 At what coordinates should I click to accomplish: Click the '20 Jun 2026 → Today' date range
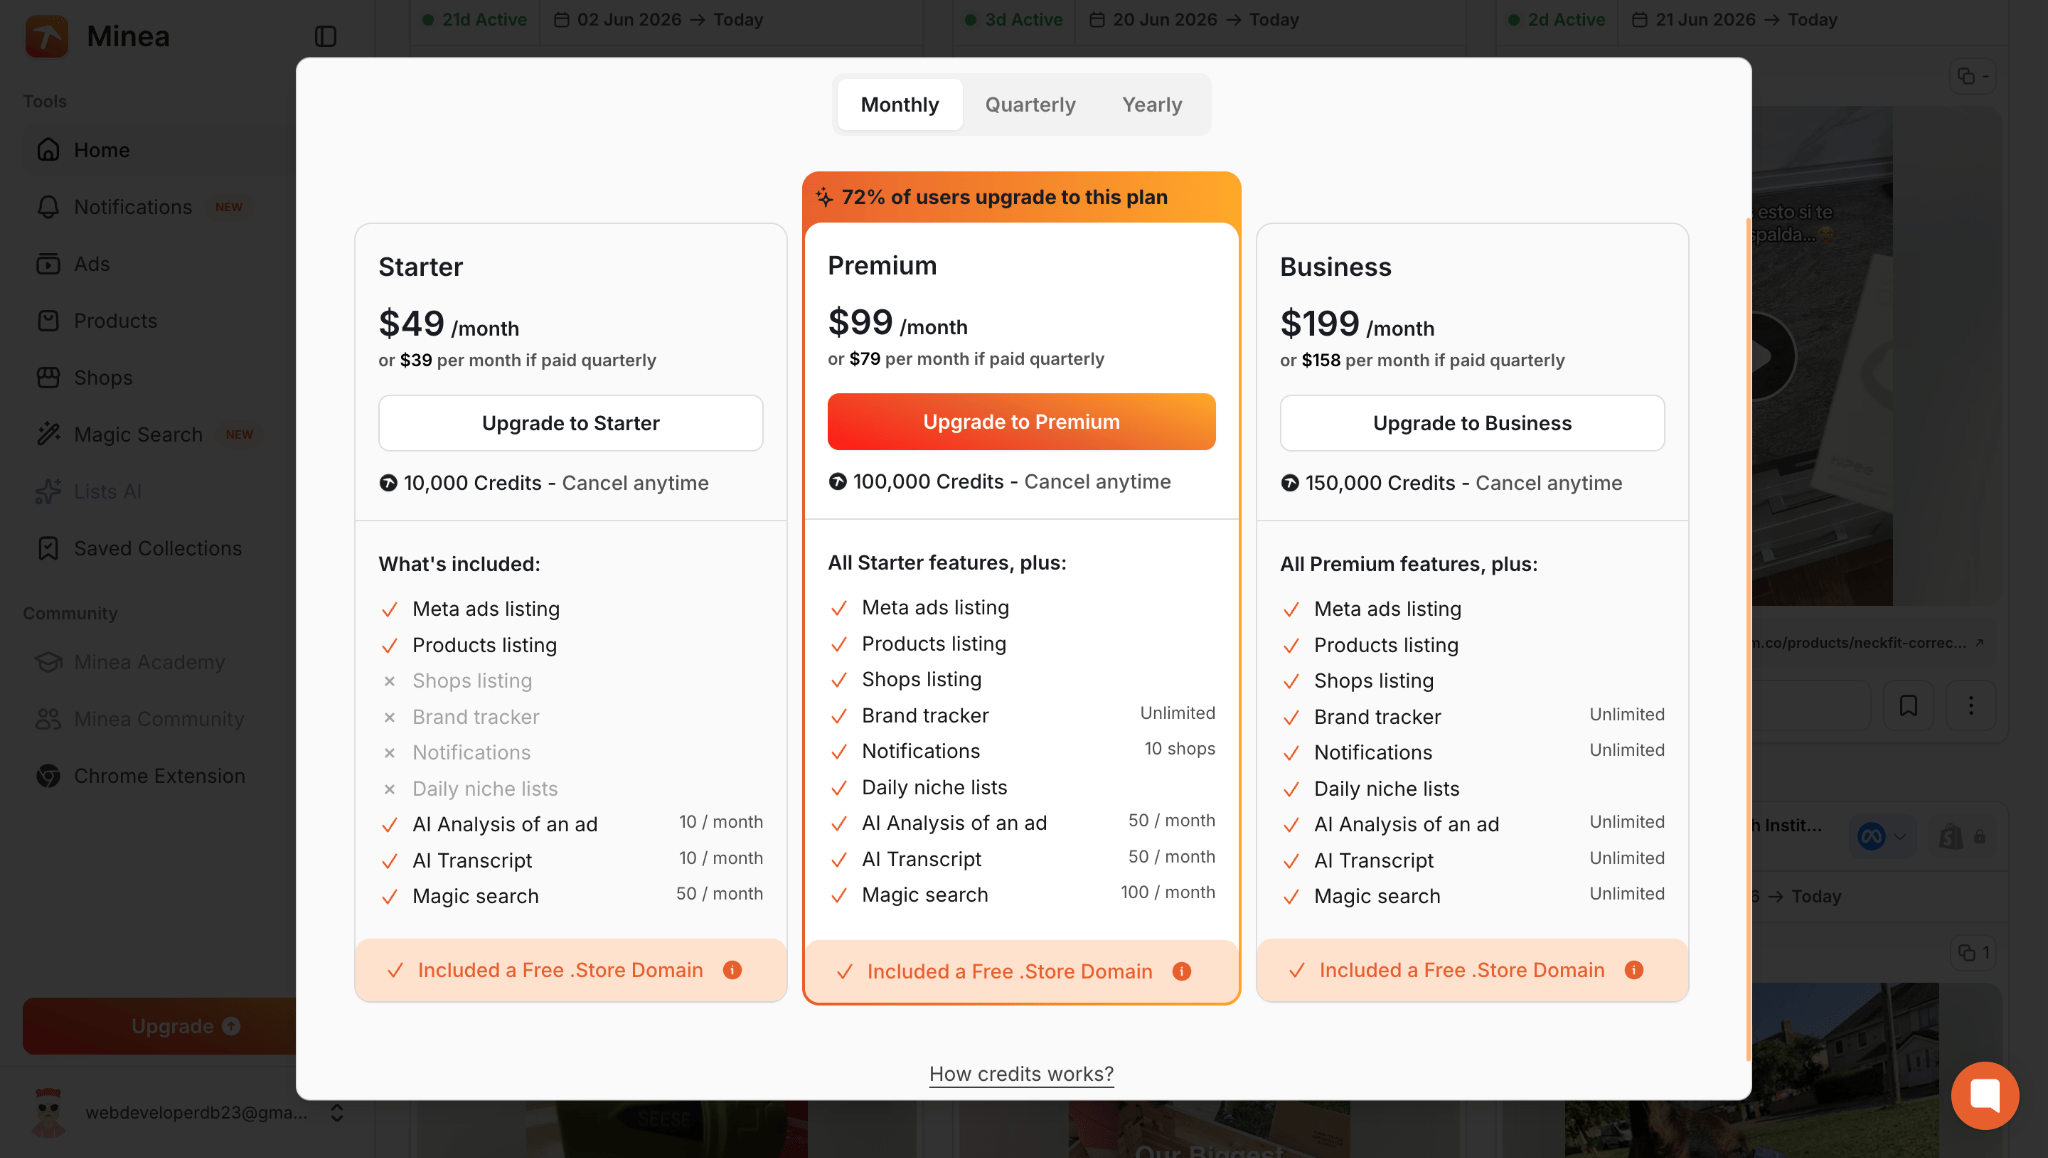coord(1194,20)
